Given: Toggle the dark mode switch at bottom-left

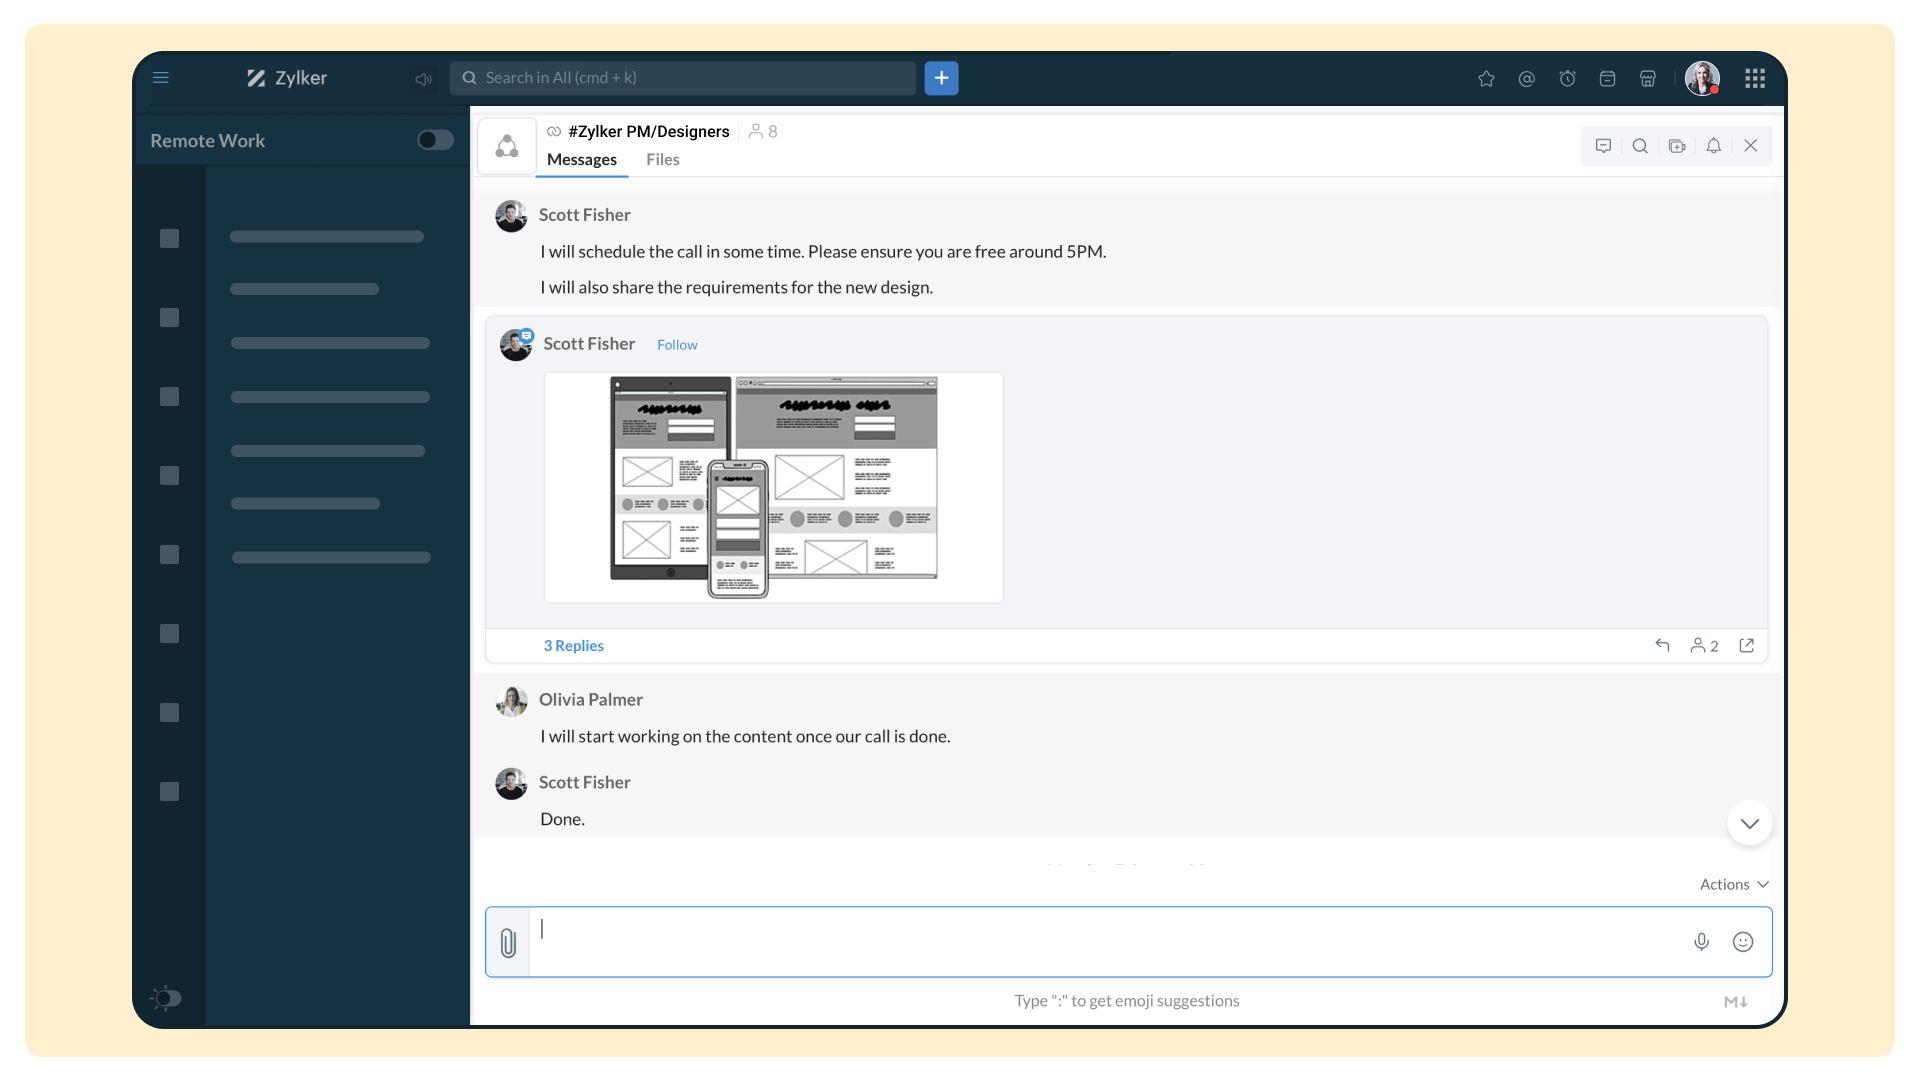Looking at the screenshot, I should [167, 998].
